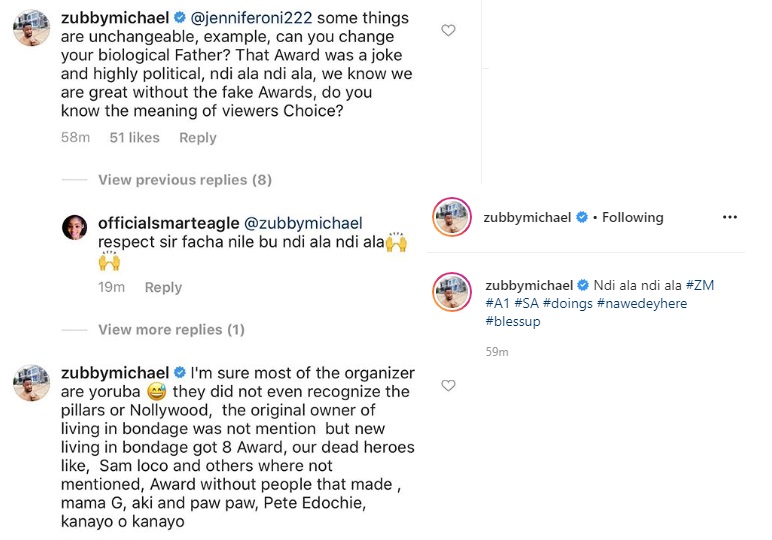
Task: Open the #blessup hashtag
Action: coord(517,321)
